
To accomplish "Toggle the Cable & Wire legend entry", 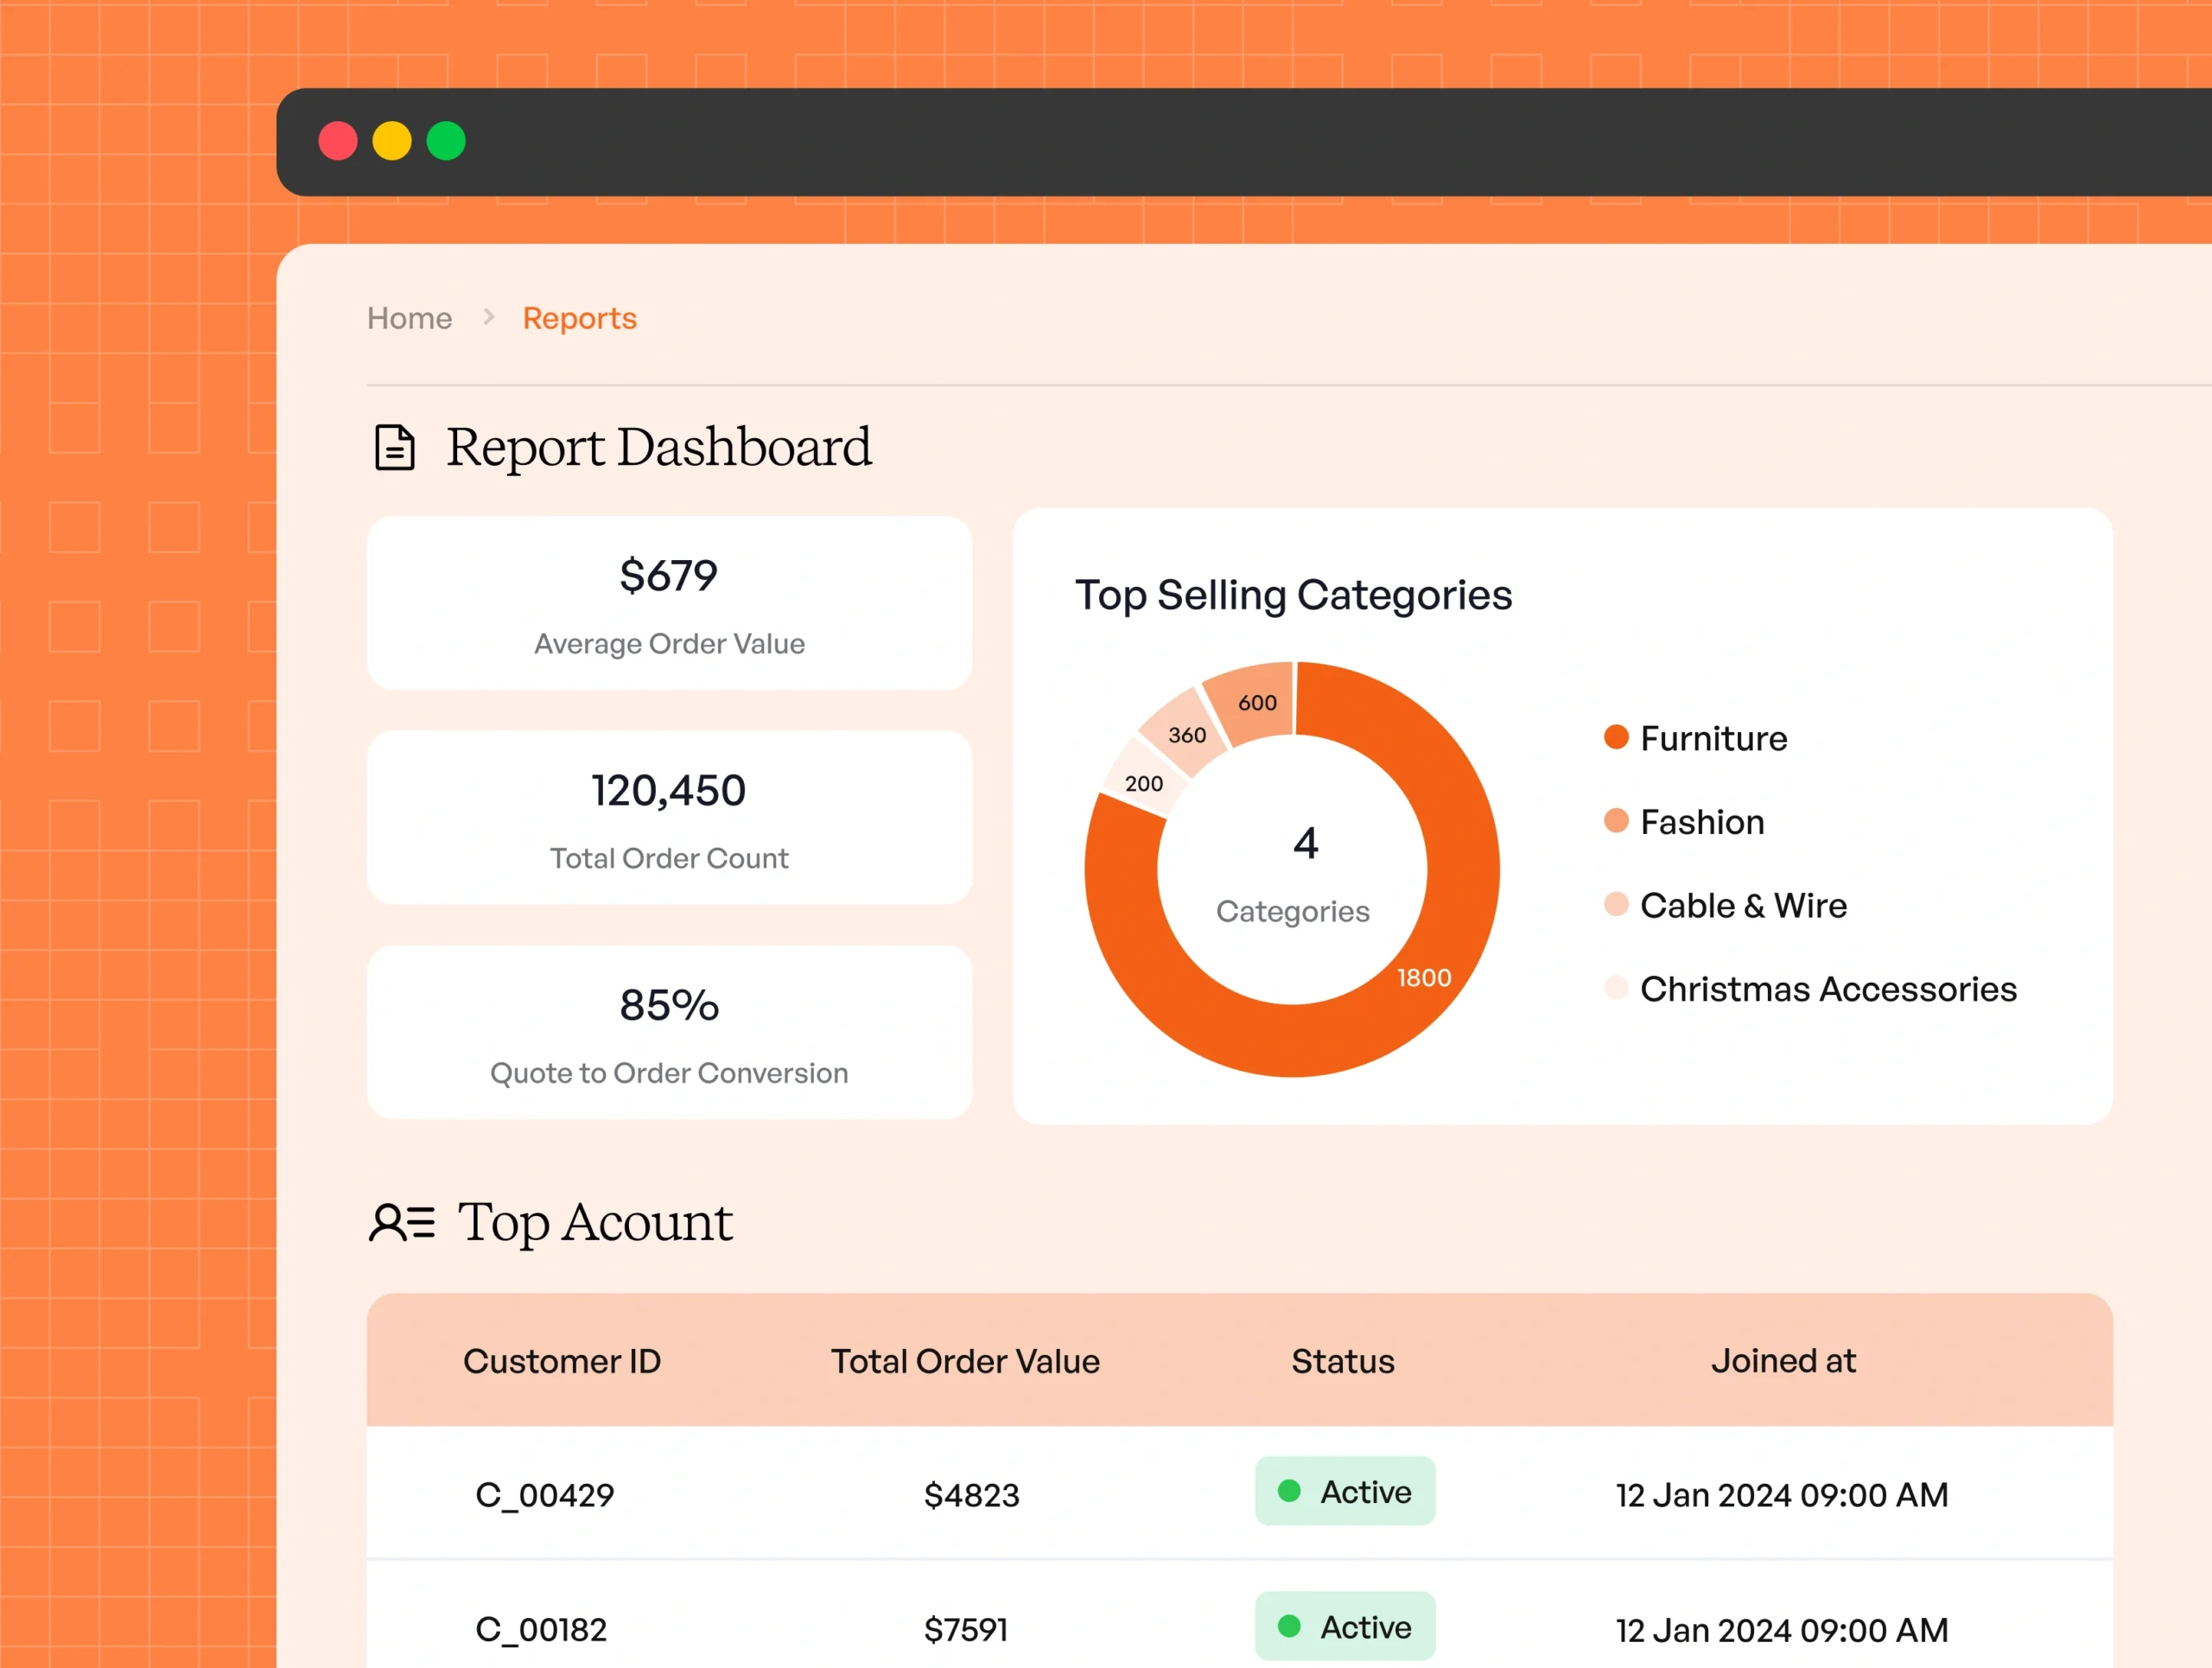I will [1742, 905].
